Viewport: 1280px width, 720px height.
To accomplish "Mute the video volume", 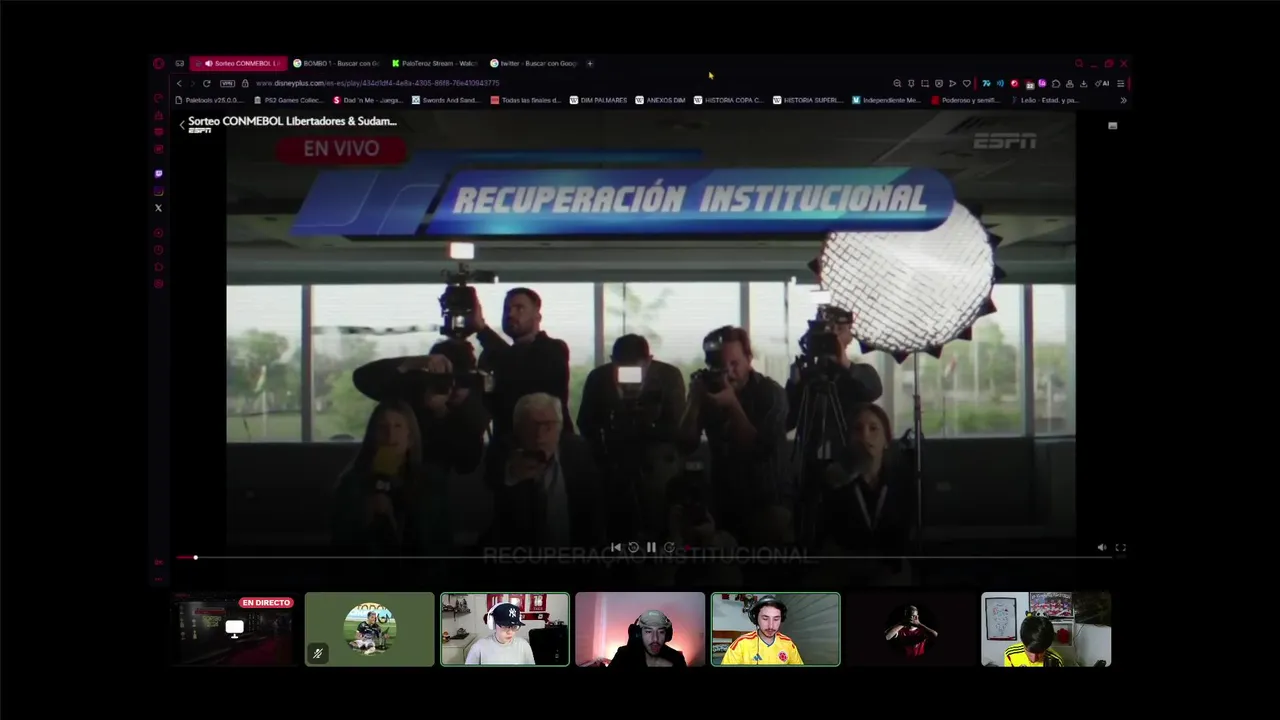I will [1102, 547].
